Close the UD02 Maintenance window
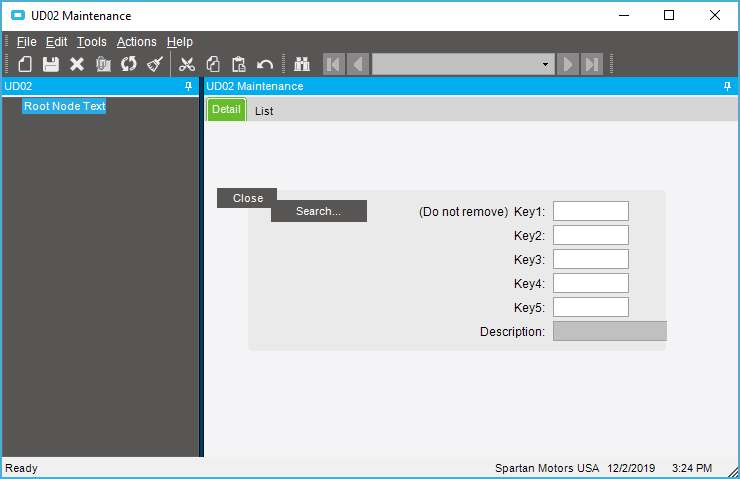The image size is (740, 479). point(715,16)
